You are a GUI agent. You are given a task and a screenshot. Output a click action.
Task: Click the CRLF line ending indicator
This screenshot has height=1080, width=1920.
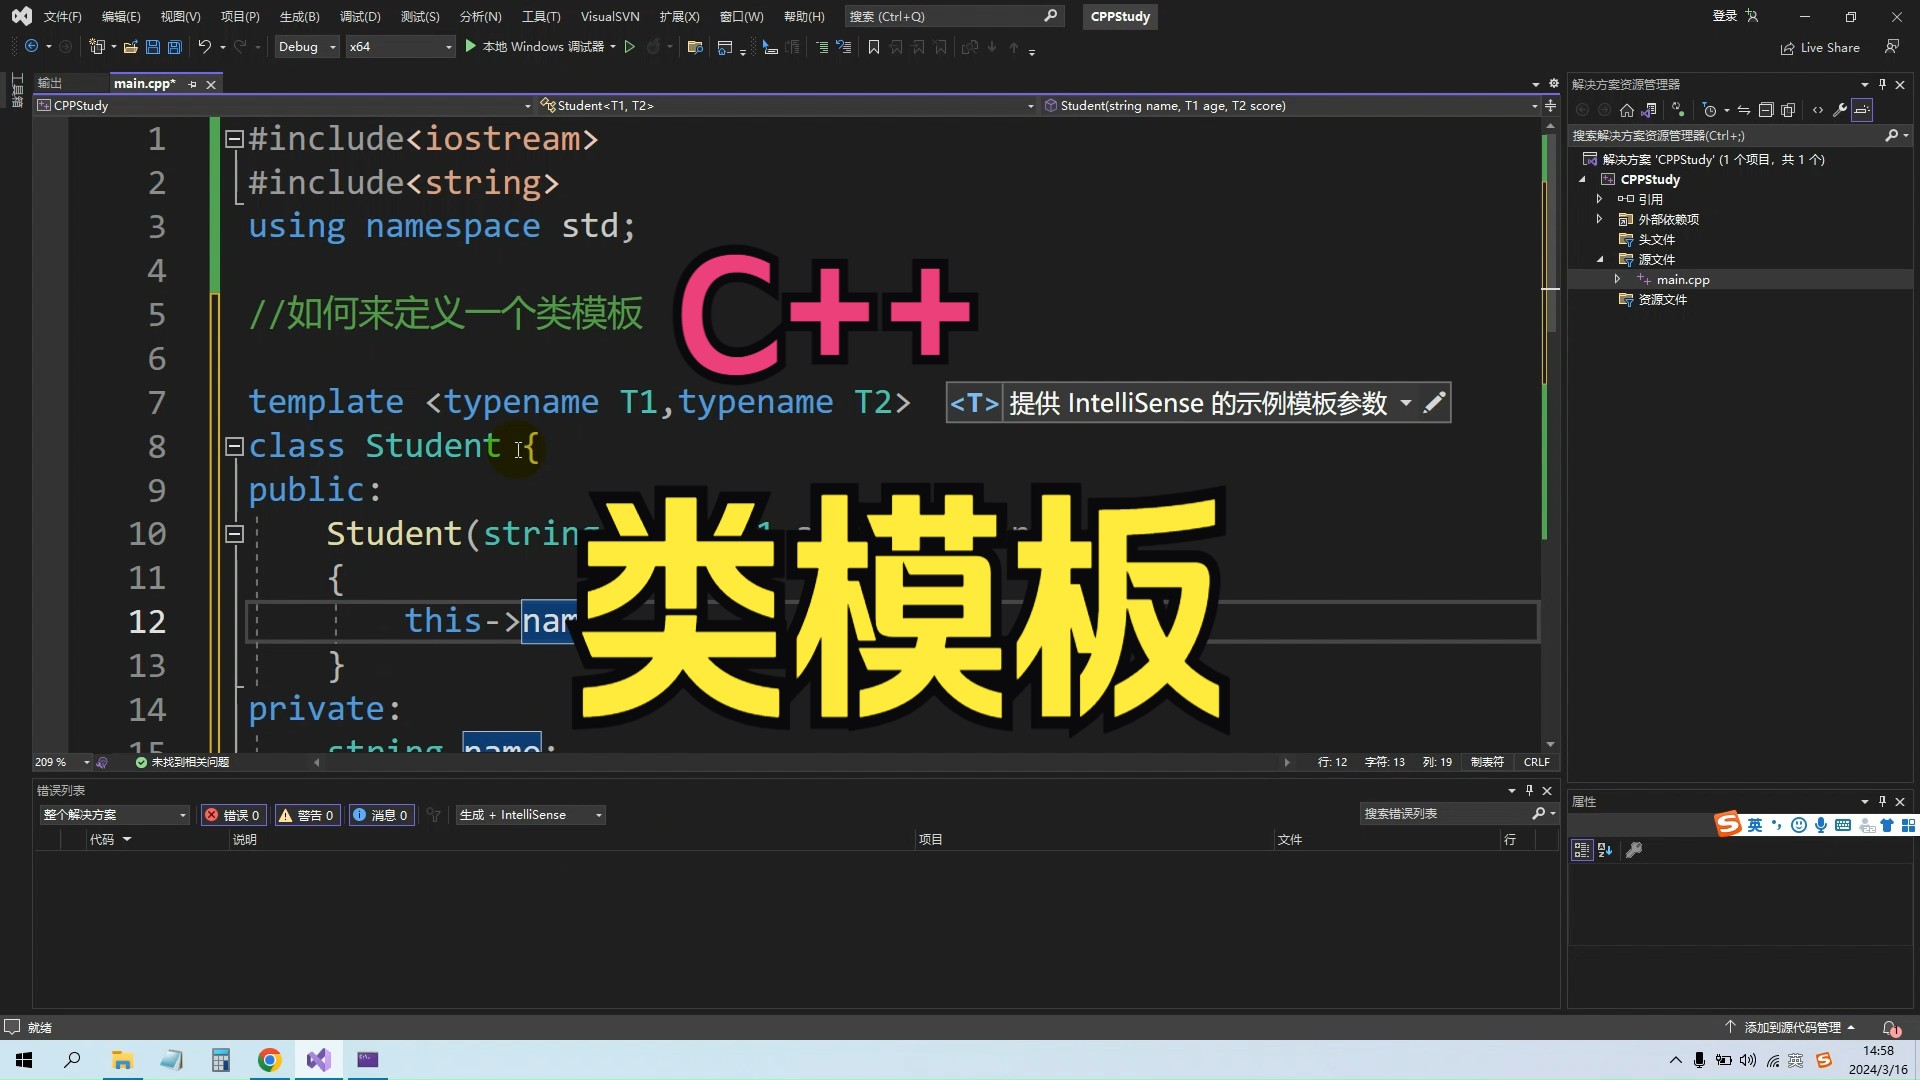pos(1536,762)
